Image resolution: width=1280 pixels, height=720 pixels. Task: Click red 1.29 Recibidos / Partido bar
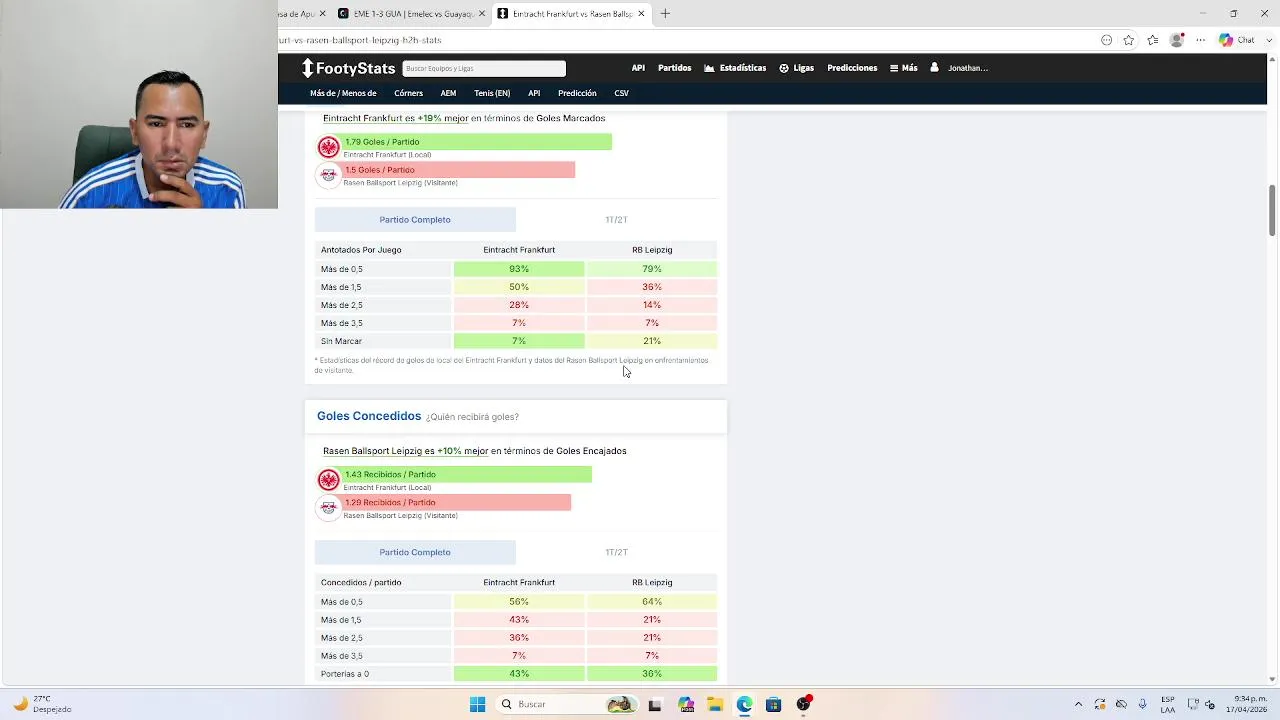[x=457, y=502]
